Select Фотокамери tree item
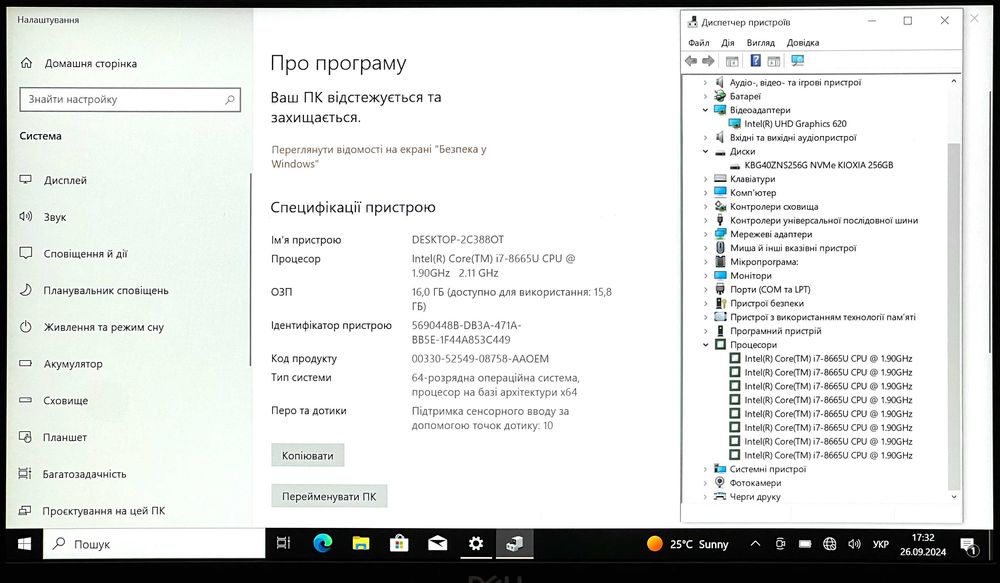The width and height of the screenshot is (1000, 583). click(x=755, y=483)
